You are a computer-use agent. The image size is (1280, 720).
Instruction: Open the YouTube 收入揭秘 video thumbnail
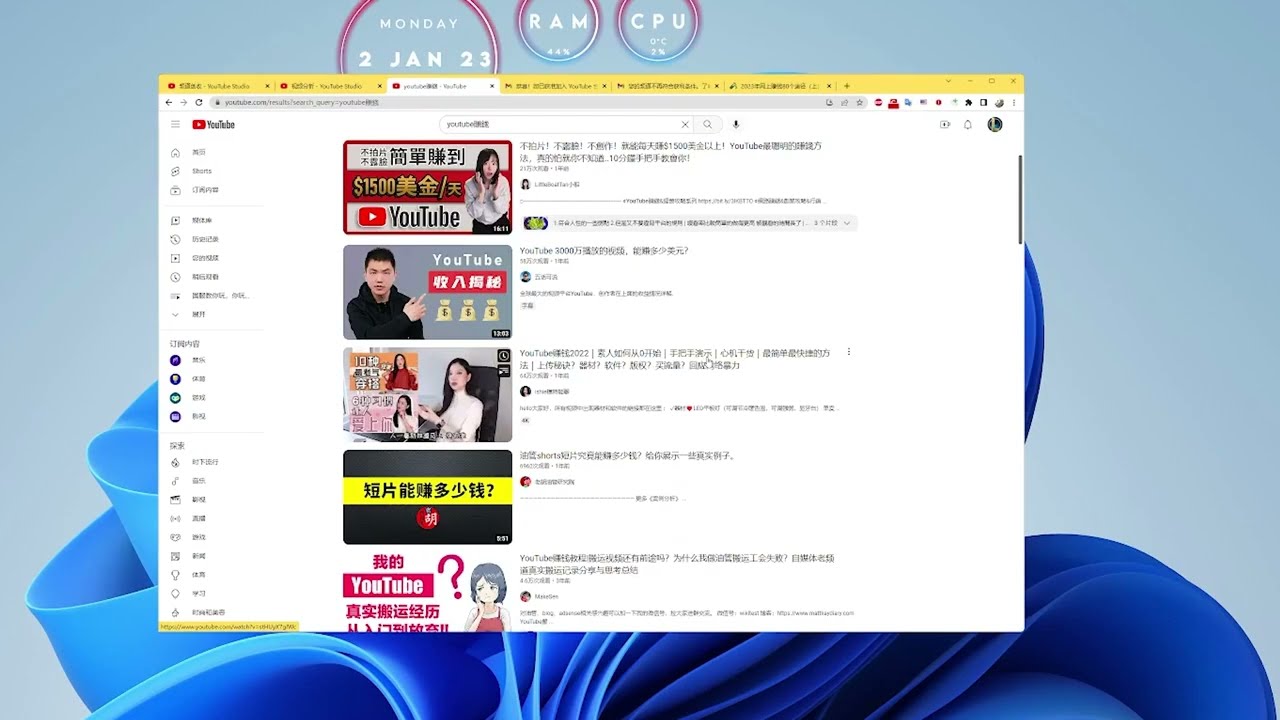pos(427,292)
